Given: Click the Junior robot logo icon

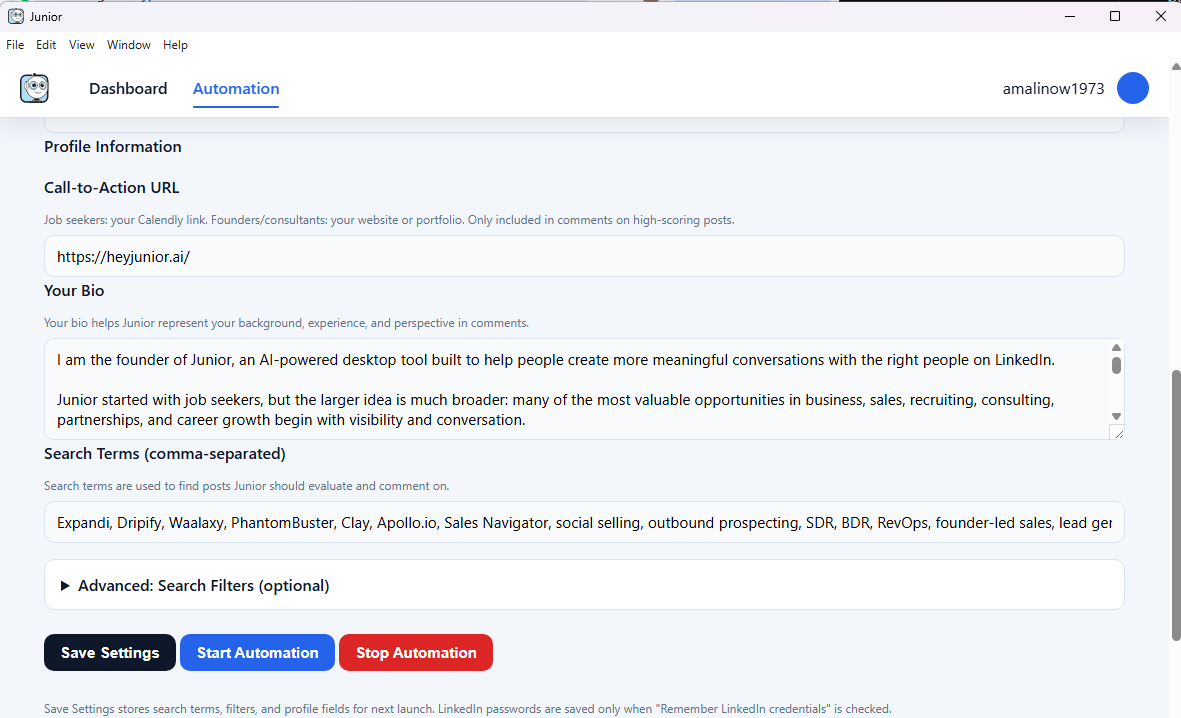Looking at the screenshot, I should click(x=35, y=88).
